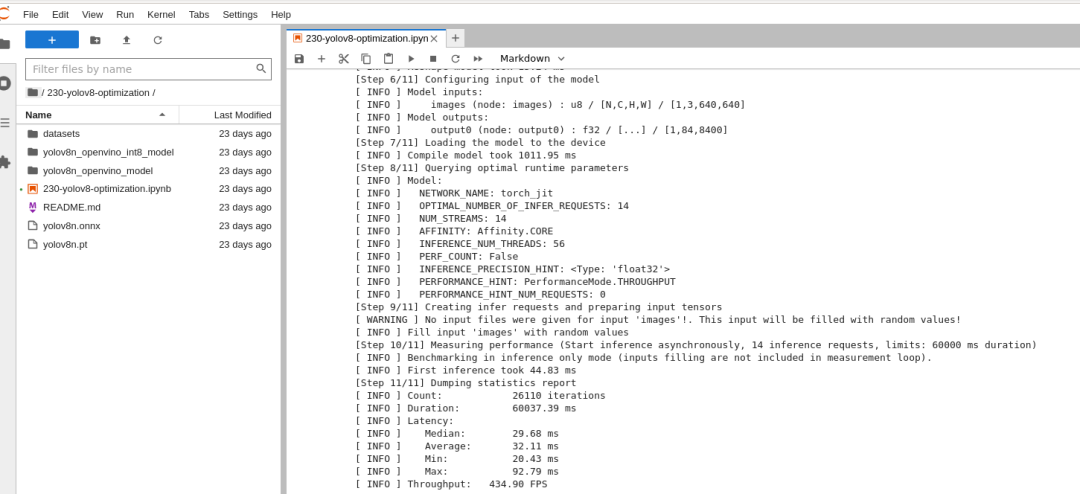1080x494 pixels.
Task: Open the Extension Manager sidebar
Action: pos(5,162)
